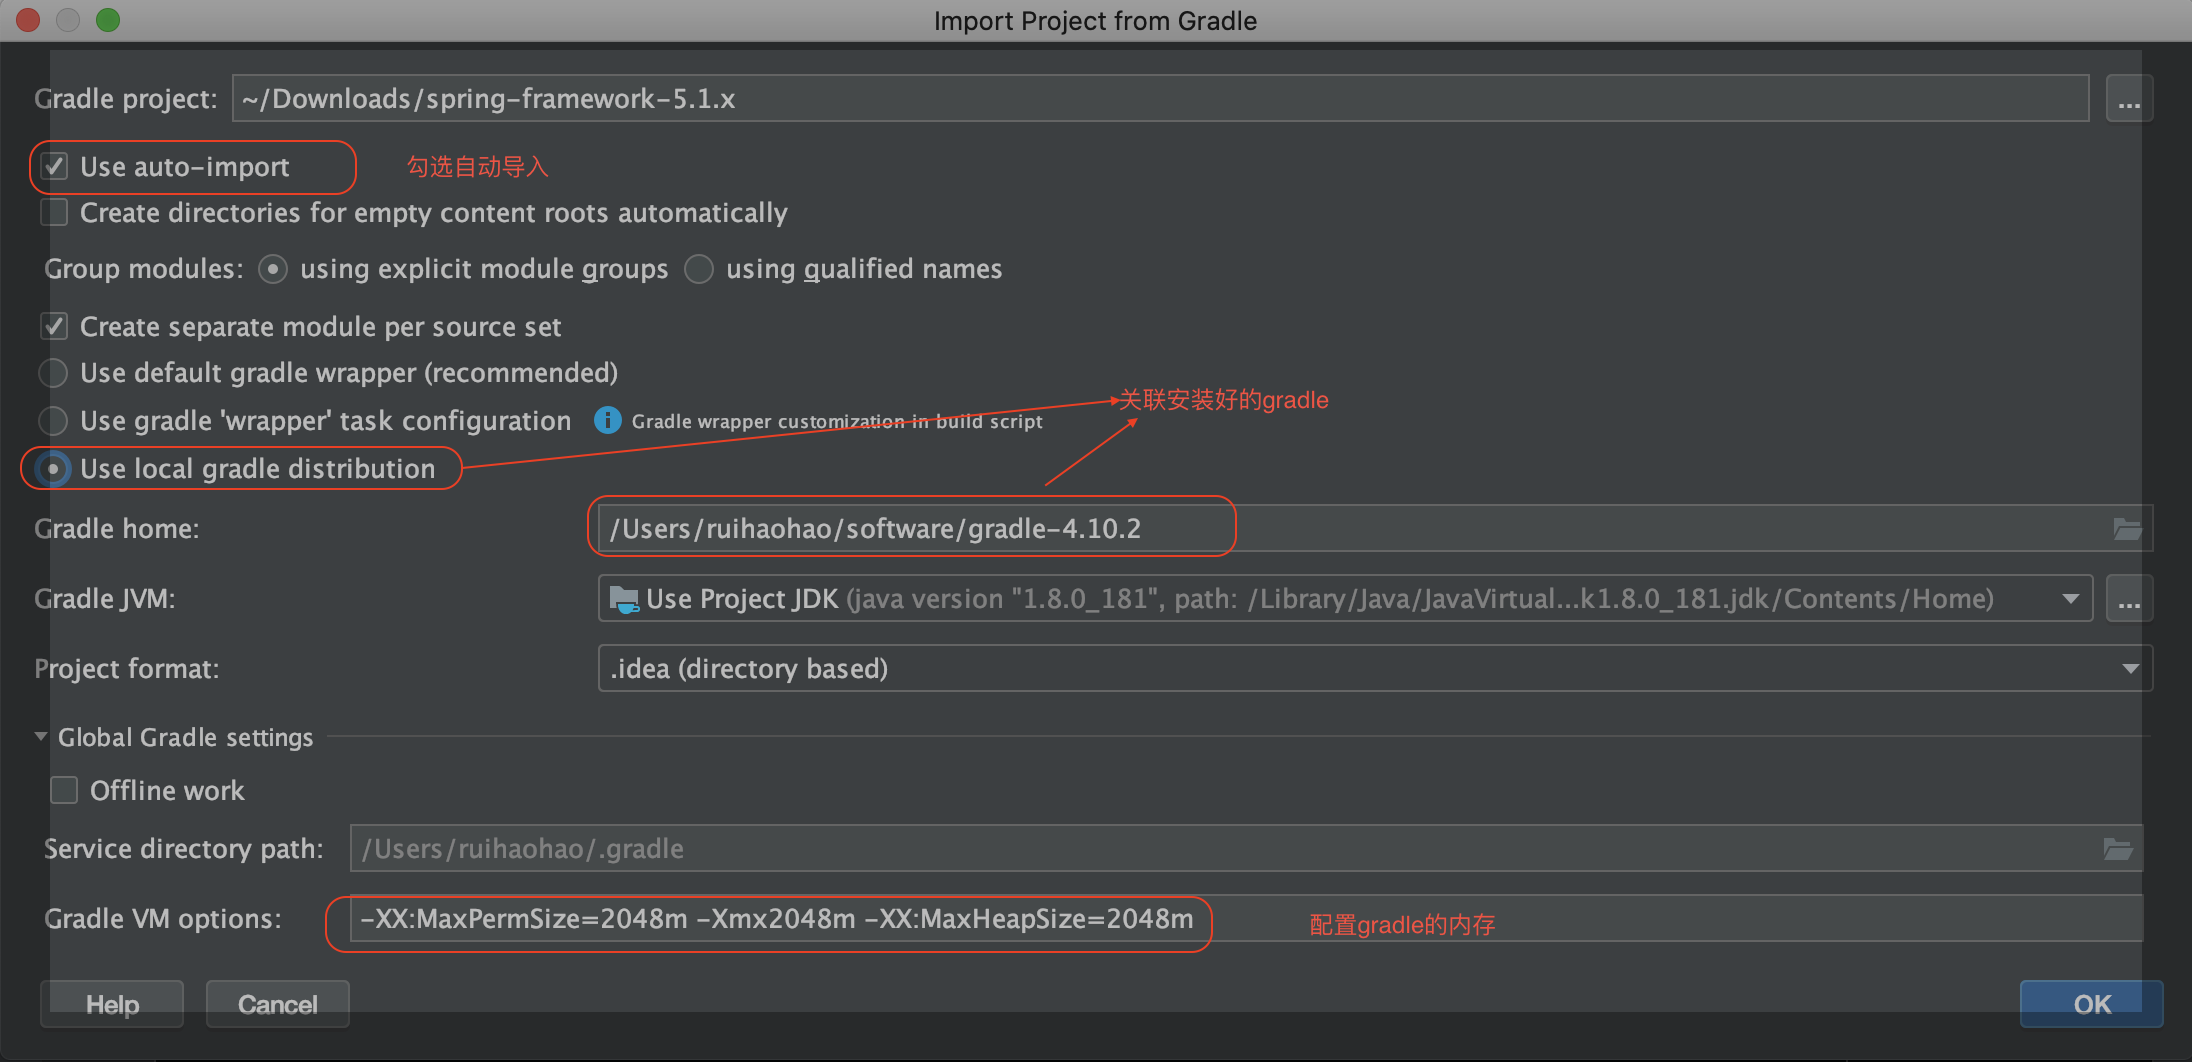Click the Gradle project path field
The image size is (2192, 1062).
(x=1160, y=99)
